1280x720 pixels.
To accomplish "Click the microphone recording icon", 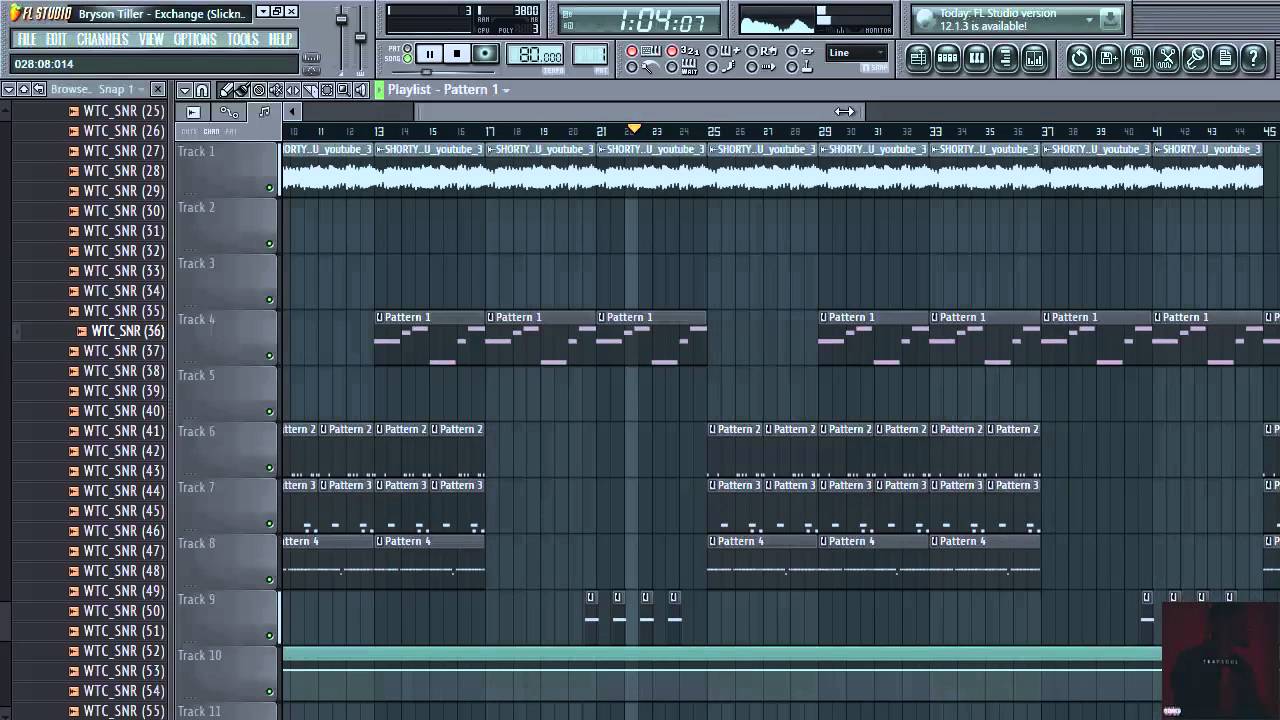I will click(1195, 58).
